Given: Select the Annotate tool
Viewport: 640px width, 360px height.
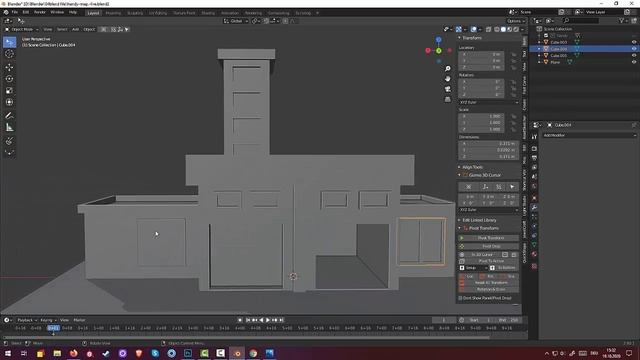Looking at the screenshot, I should coord(9,116).
